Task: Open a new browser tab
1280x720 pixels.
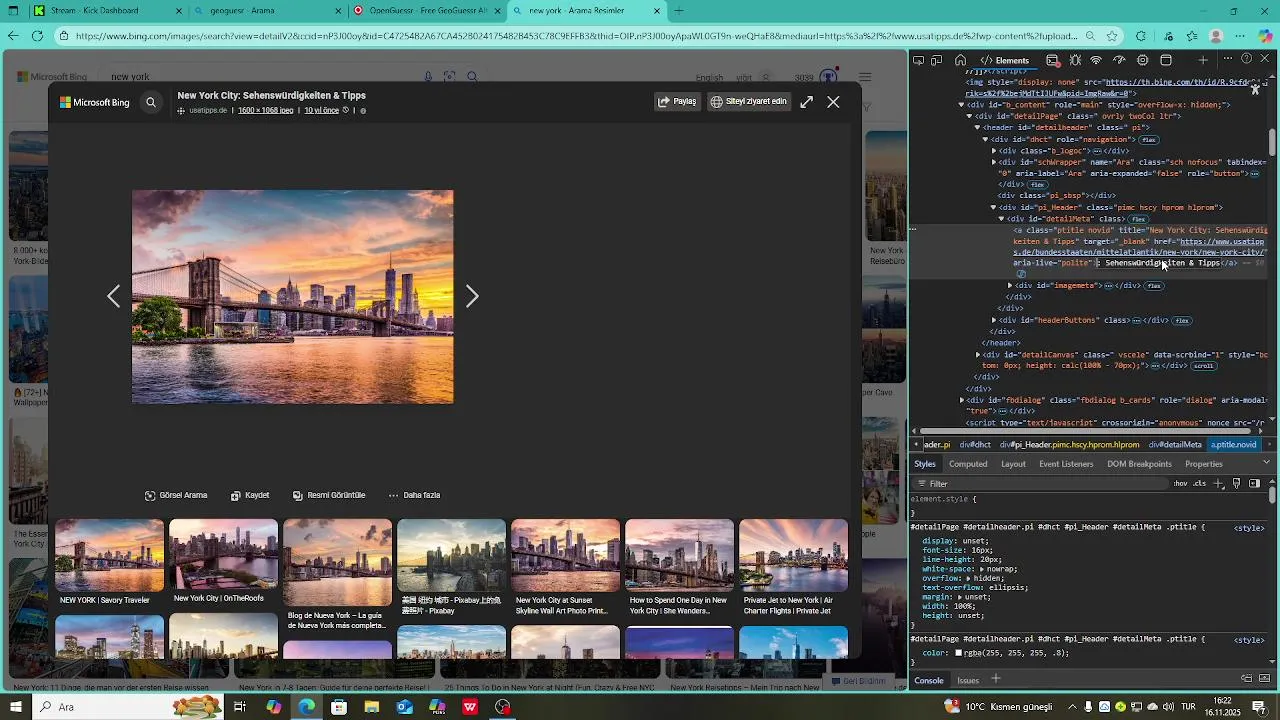Action: pyautogui.click(x=679, y=11)
